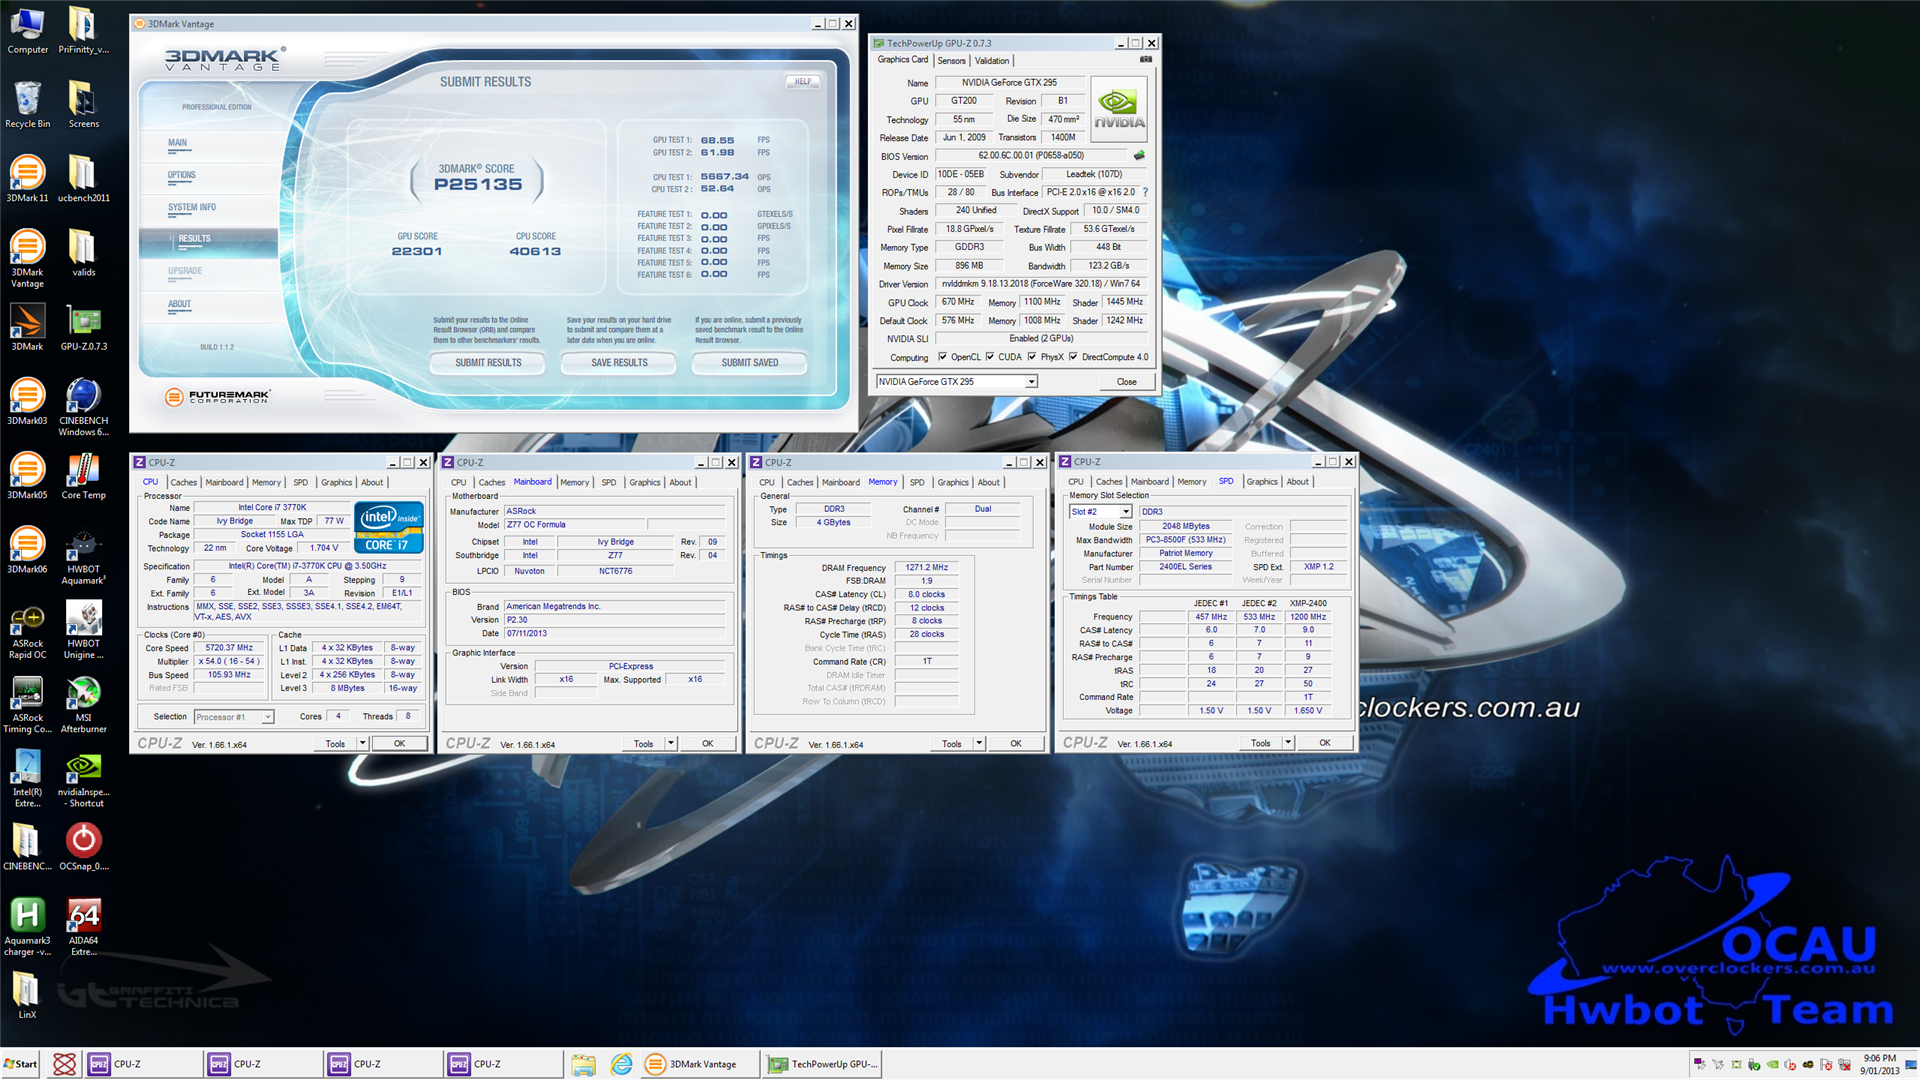Select the ASRock Timing Configurator icon

click(27, 704)
